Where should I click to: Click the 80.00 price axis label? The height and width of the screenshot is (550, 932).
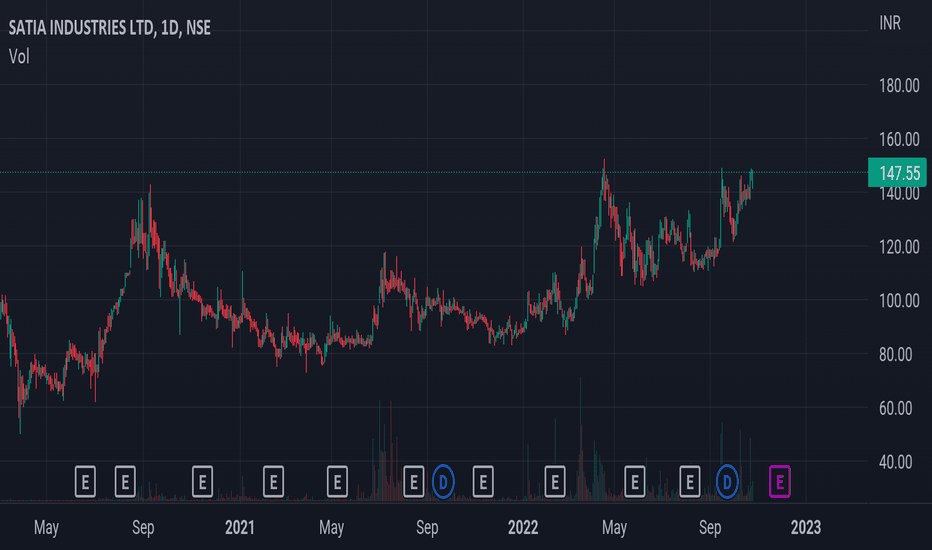pyautogui.click(x=895, y=354)
